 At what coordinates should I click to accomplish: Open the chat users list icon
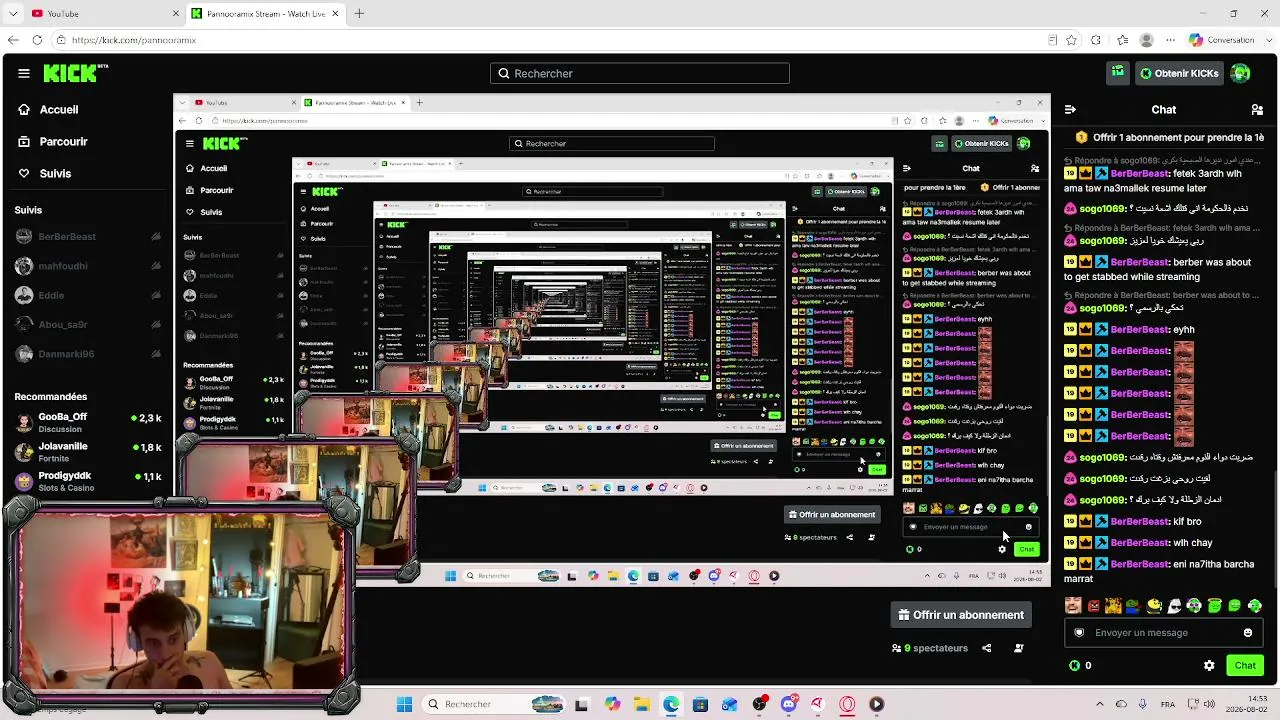click(1257, 110)
